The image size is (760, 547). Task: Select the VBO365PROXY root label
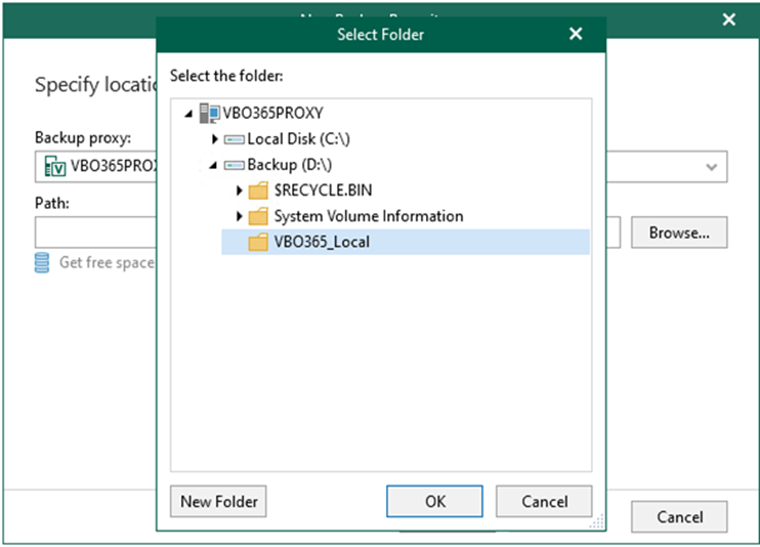273,113
